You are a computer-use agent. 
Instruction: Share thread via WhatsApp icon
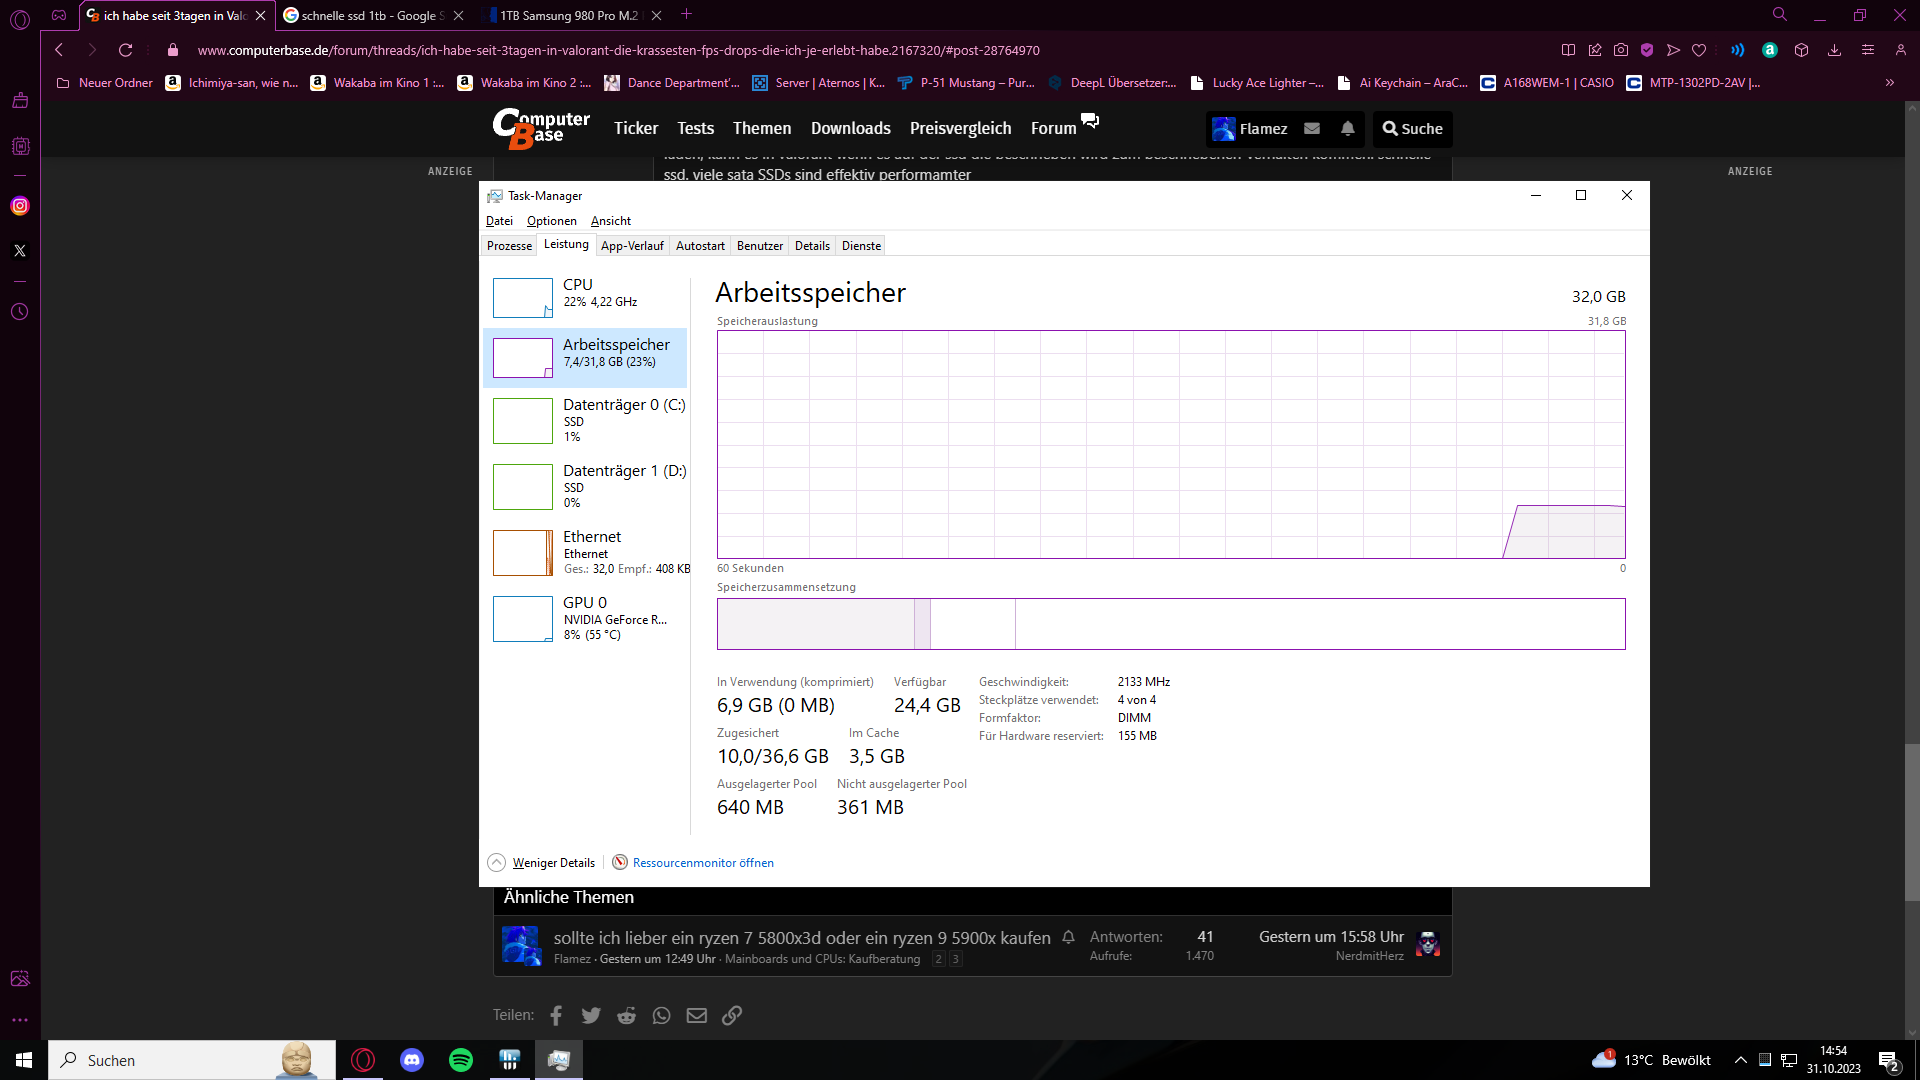click(661, 1015)
